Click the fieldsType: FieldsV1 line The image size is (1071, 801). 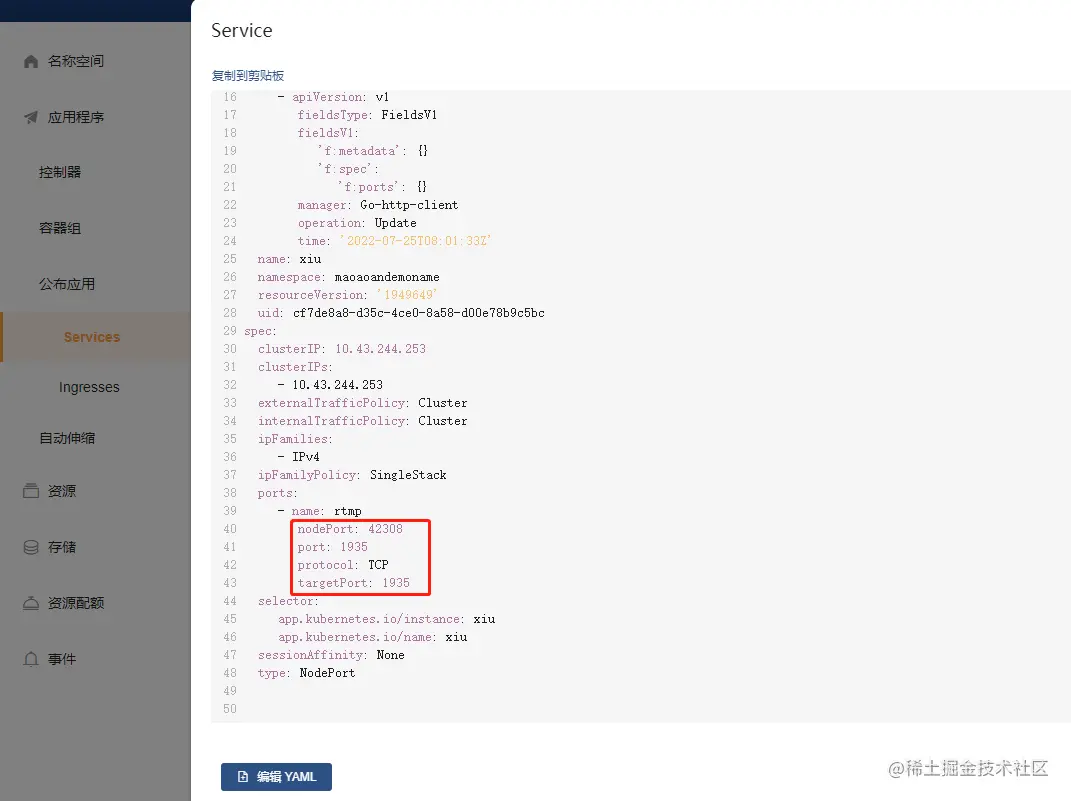(367, 115)
